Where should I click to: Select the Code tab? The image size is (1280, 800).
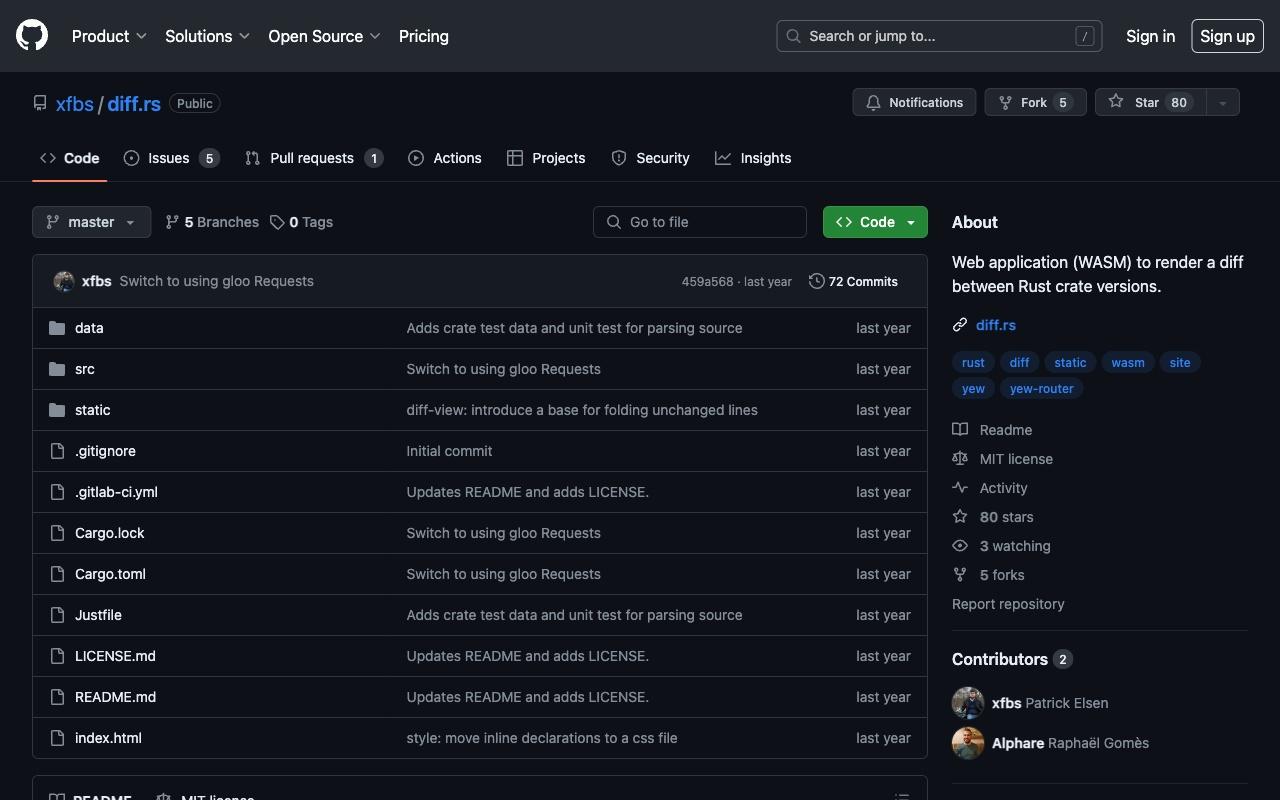(69, 158)
